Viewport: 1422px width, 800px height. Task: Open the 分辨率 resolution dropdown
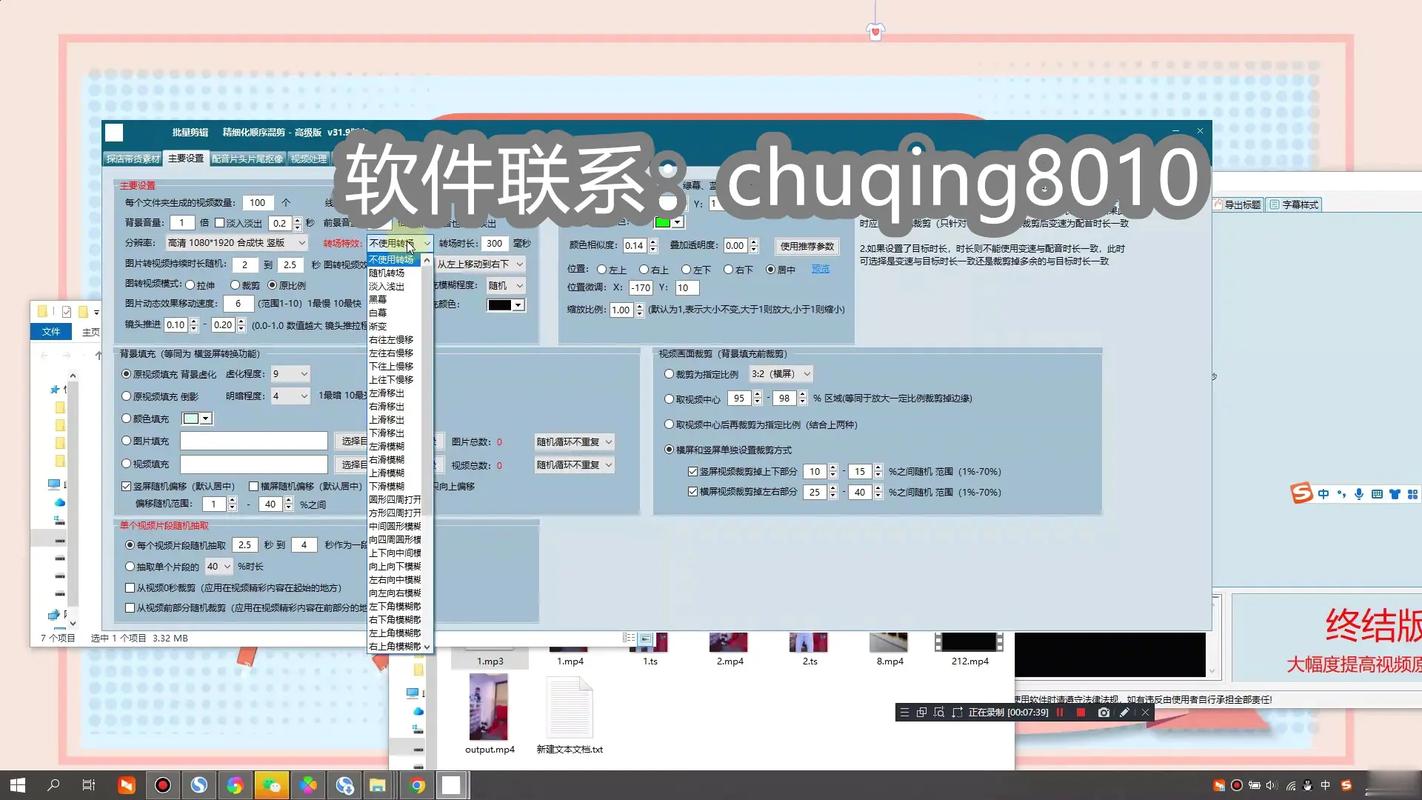coord(238,243)
